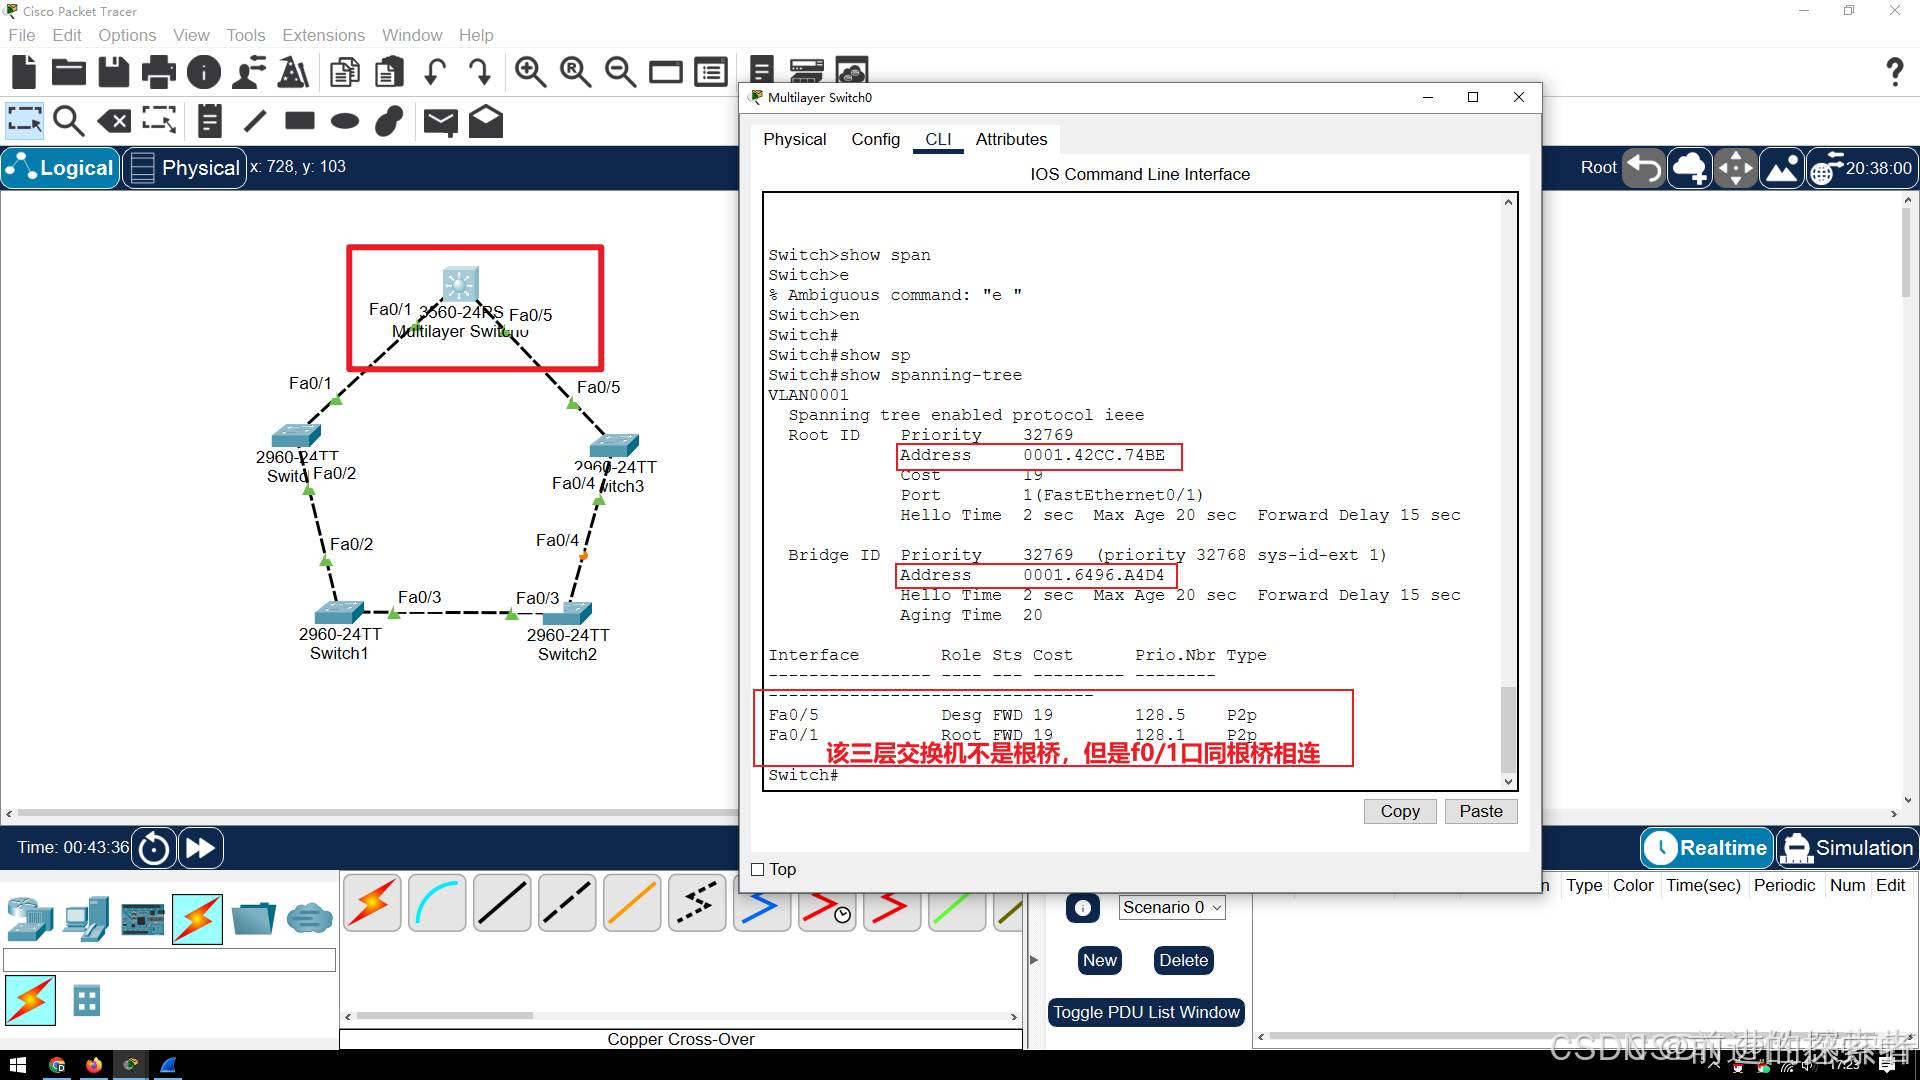Viewport: 1920px width, 1080px height.
Task: Open the Tools menu
Action: pyautogui.click(x=245, y=35)
